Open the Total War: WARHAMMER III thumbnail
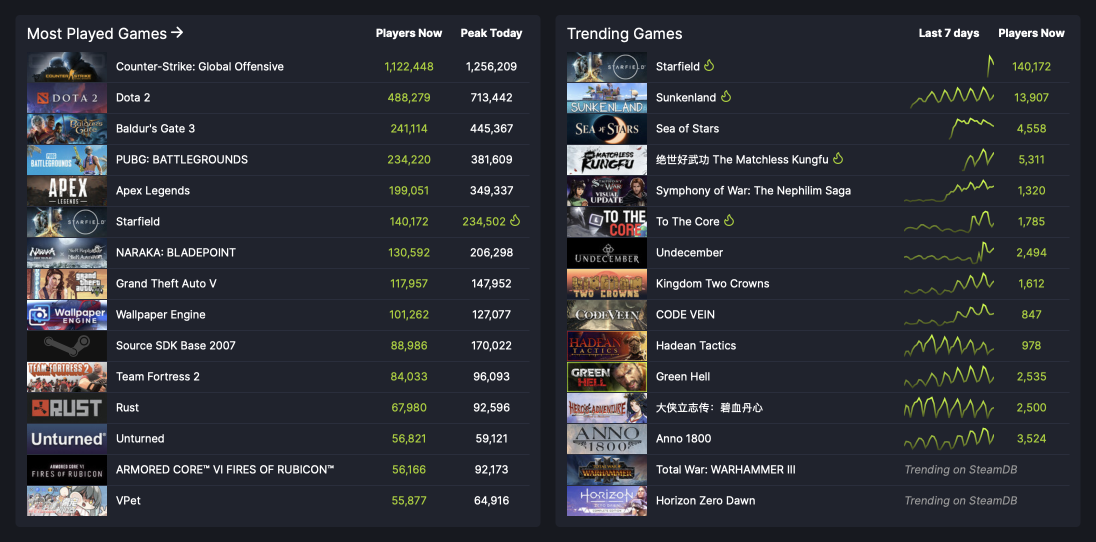 point(607,469)
